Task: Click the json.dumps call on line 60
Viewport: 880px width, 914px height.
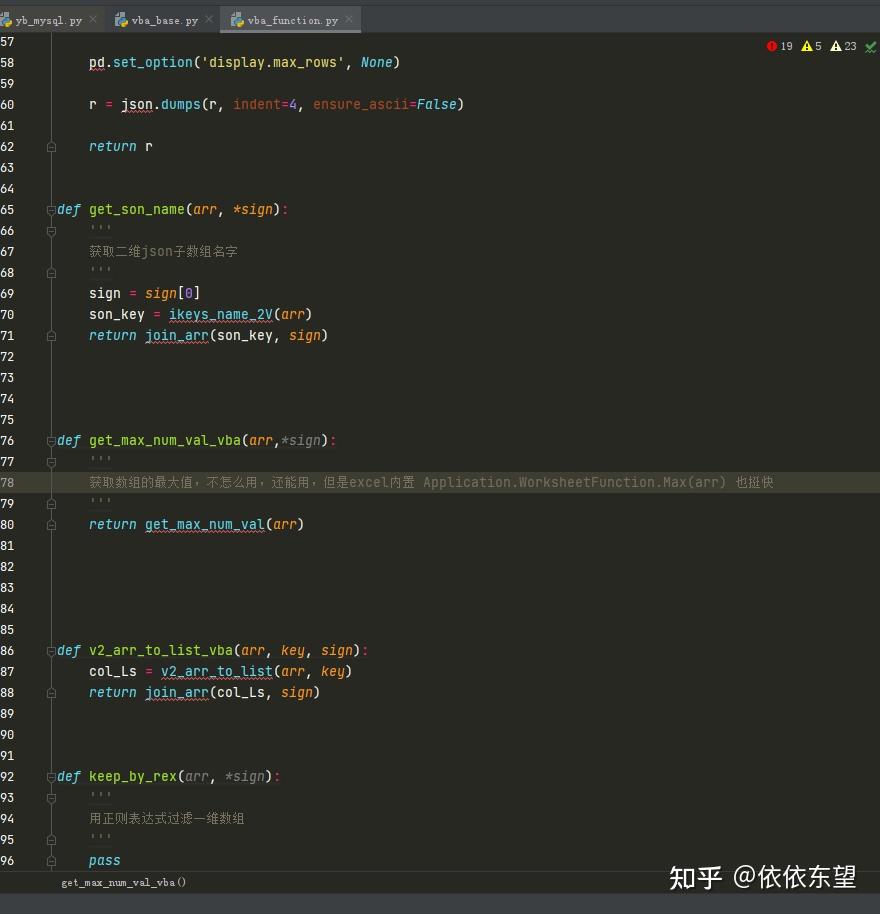Action: pyautogui.click(x=161, y=104)
